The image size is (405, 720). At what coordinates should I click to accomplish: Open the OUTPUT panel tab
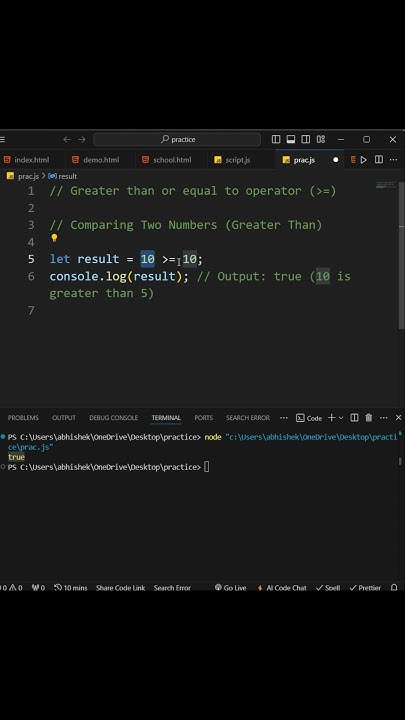63,418
